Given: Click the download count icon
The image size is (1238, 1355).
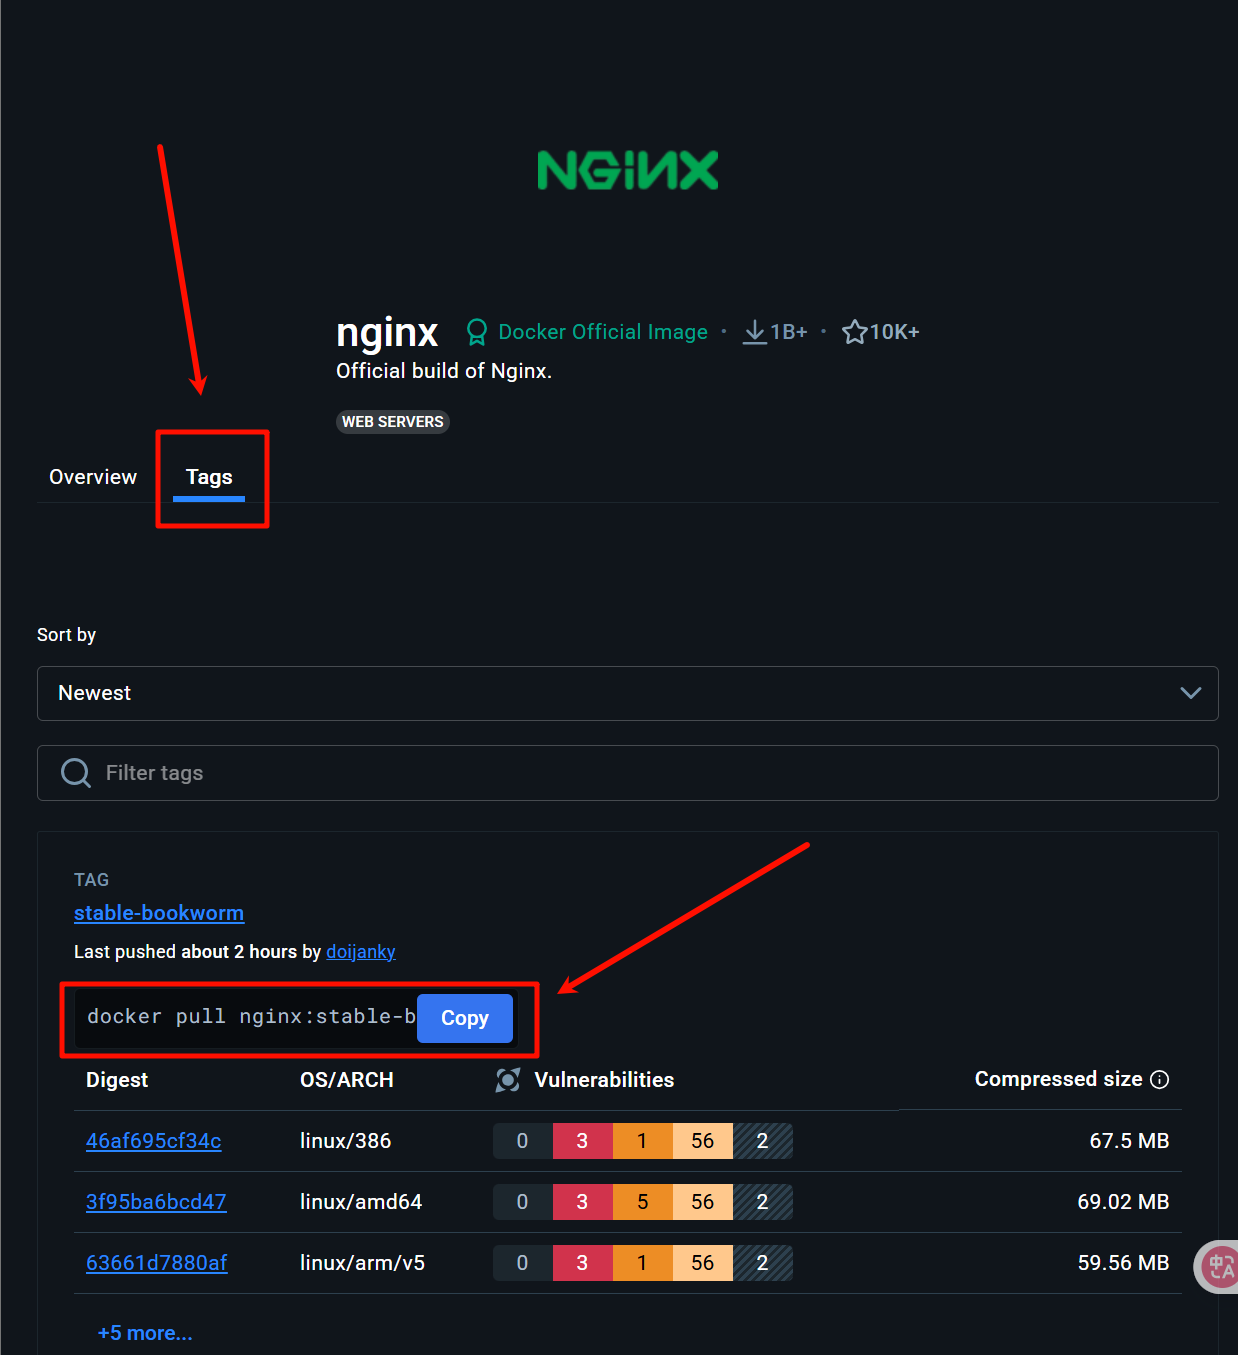Looking at the screenshot, I should (x=754, y=332).
